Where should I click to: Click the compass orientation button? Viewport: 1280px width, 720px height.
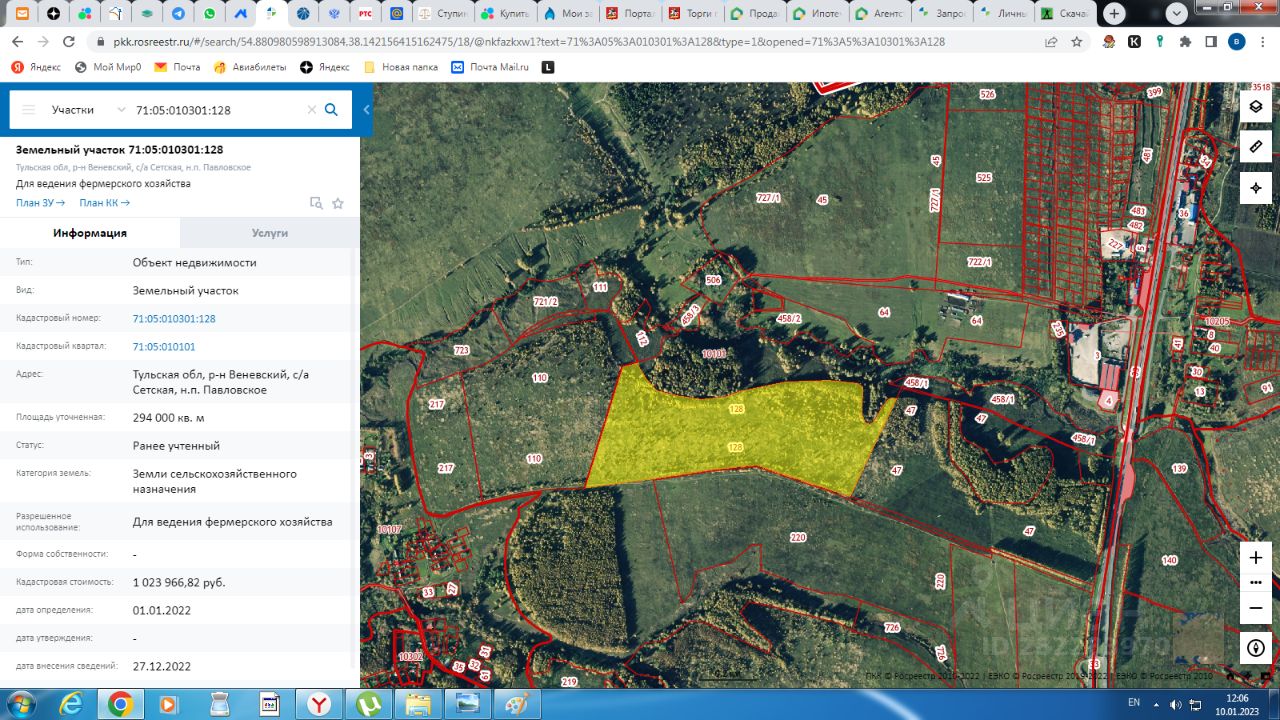pyautogui.click(x=1256, y=648)
